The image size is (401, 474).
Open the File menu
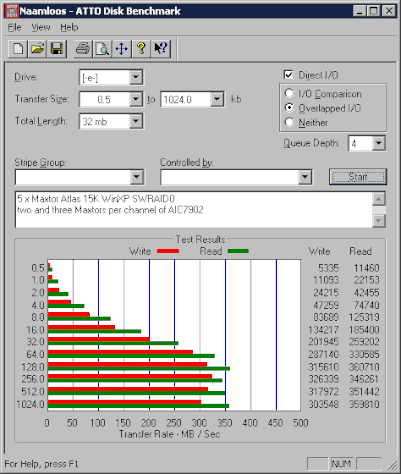[14, 27]
